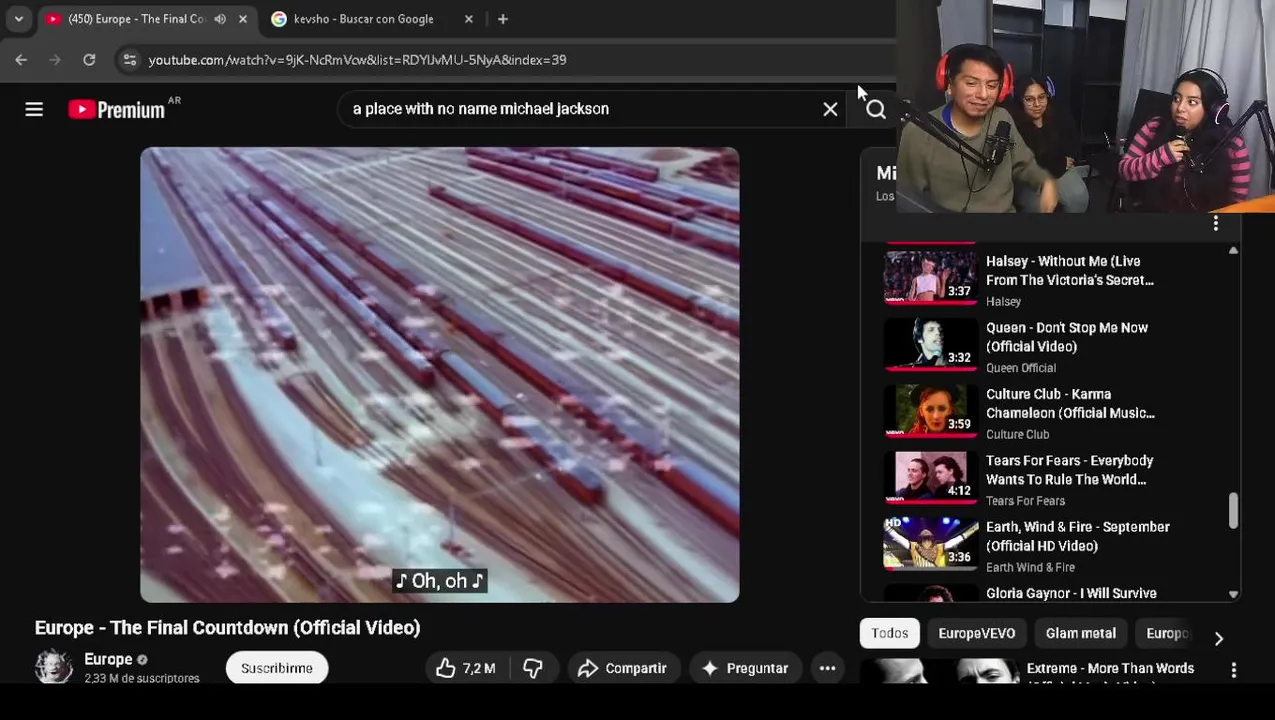This screenshot has width=1275, height=720.
Task: Switch to kevsho Google search tab
Action: 363,19
